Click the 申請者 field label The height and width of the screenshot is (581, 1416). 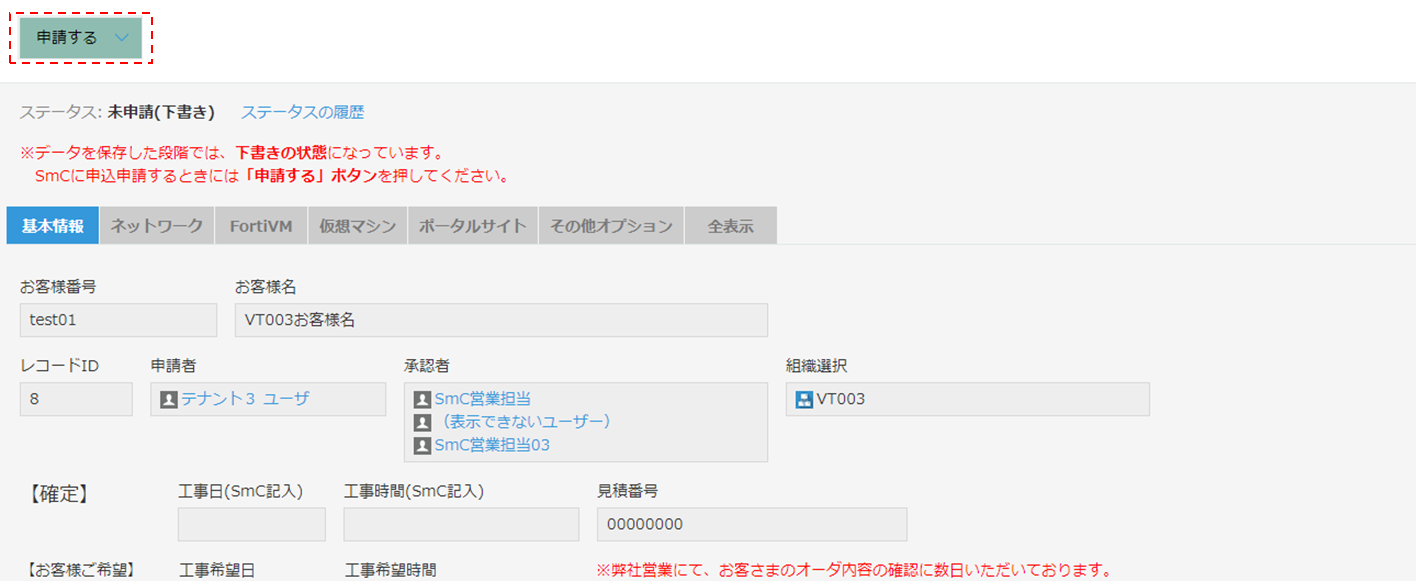click(x=174, y=366)
